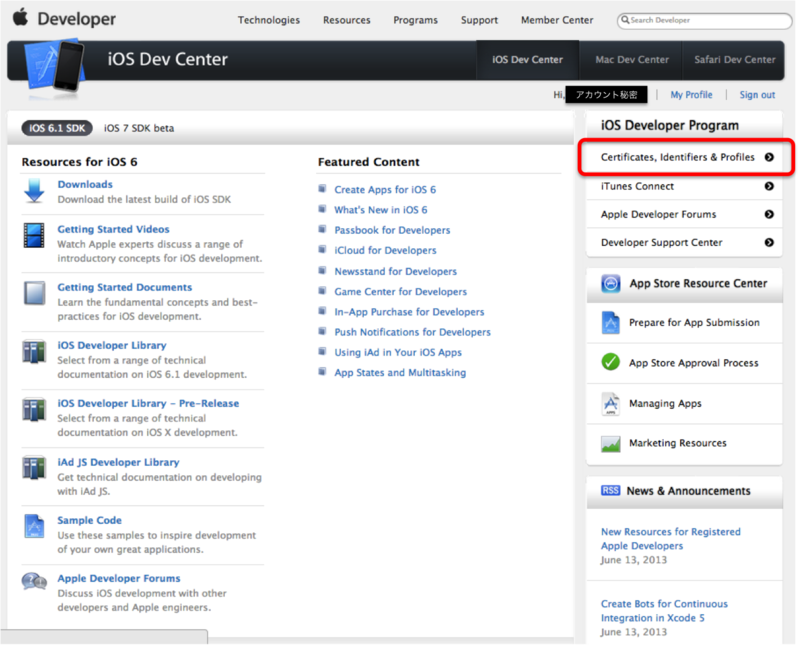Click the green checkmark Approval Process icon

tap(611, 362)
